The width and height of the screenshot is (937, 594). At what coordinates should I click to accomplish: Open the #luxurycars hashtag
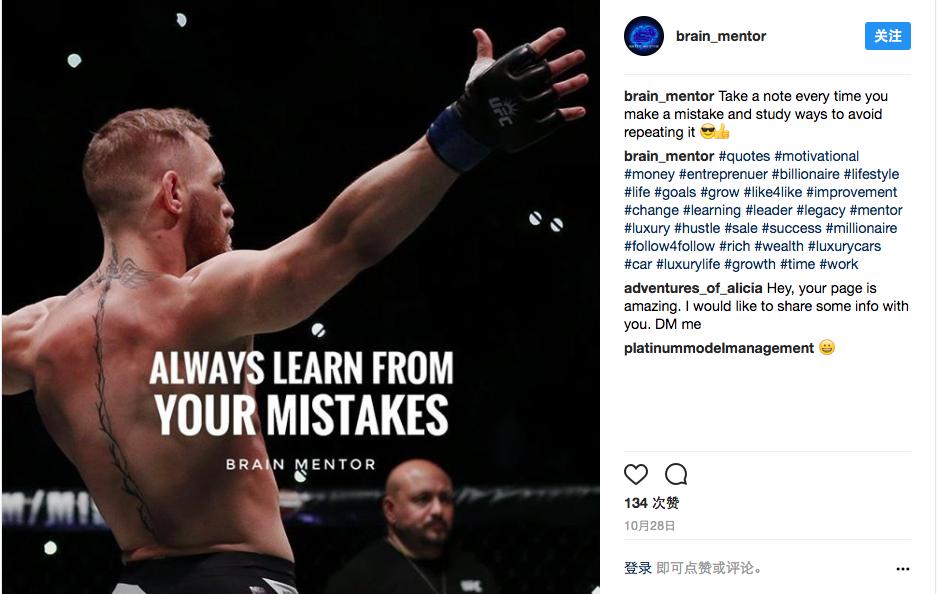coord(844,246)
